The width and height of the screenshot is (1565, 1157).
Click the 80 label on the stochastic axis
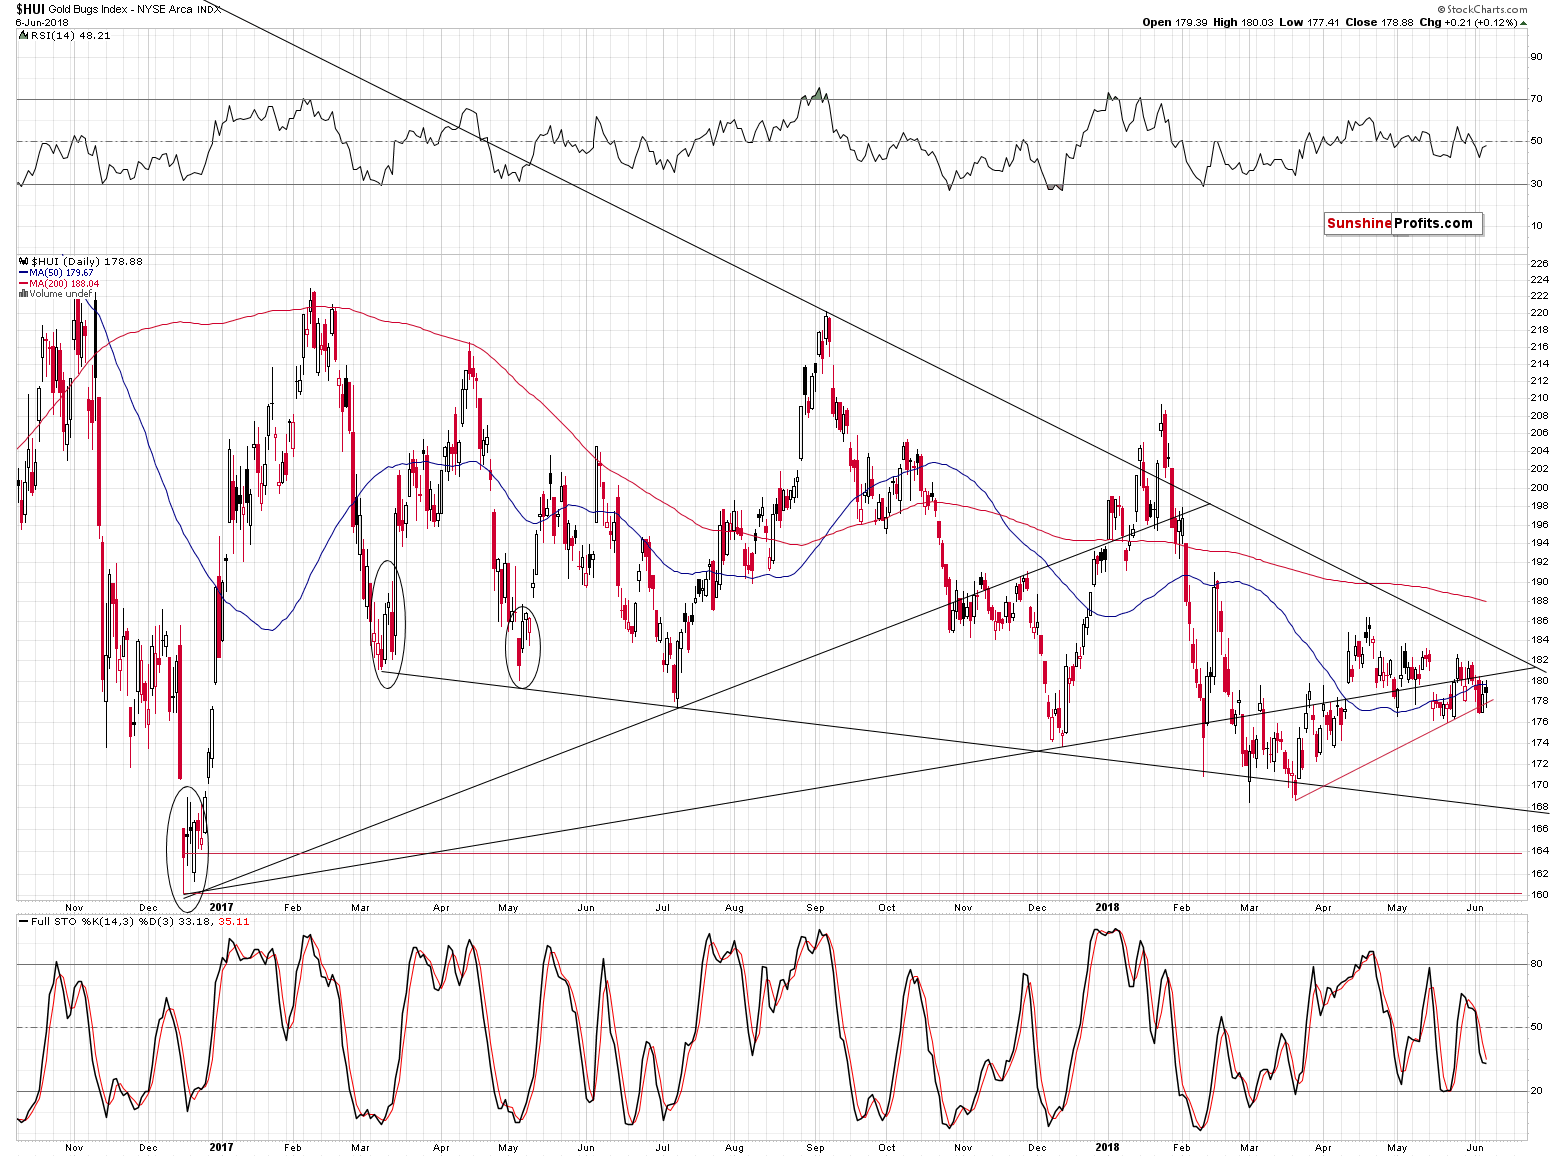coord(1536,964)
